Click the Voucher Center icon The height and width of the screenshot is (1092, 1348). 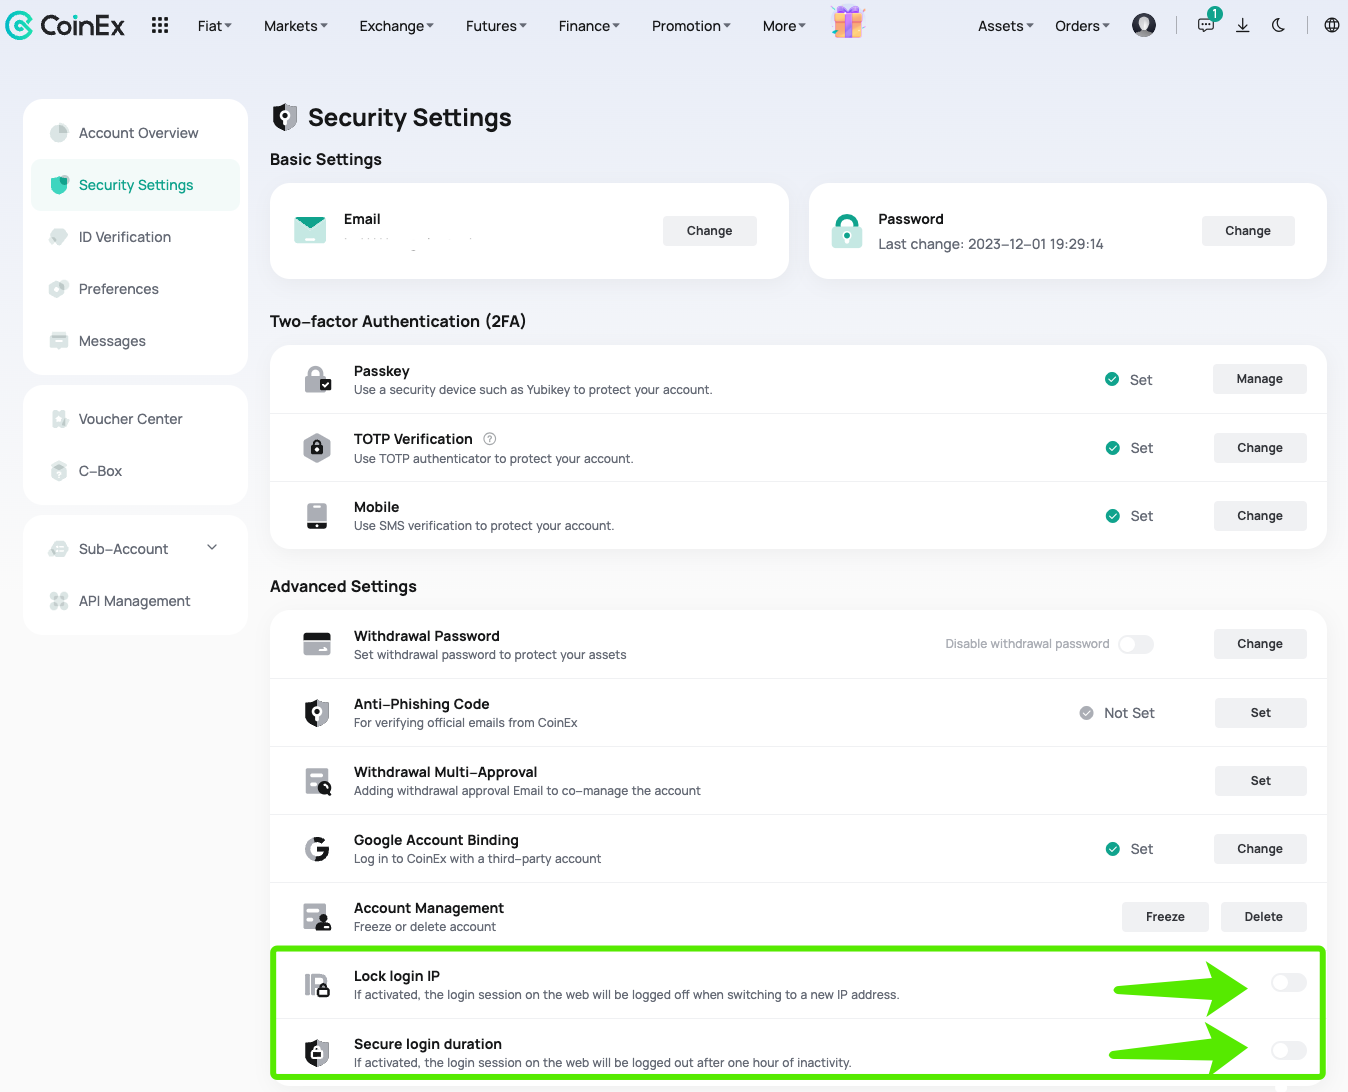click(x=59, y=419)
